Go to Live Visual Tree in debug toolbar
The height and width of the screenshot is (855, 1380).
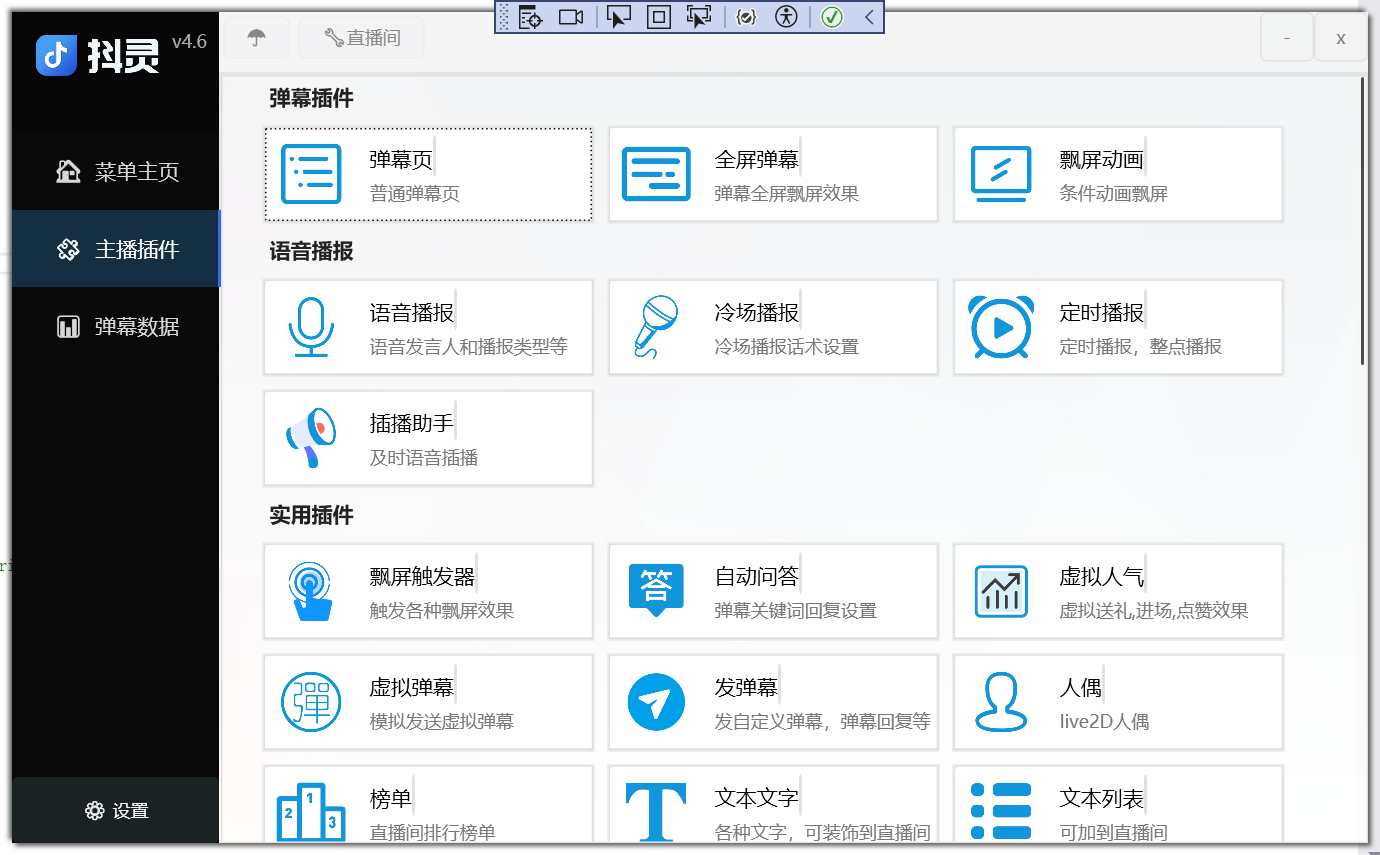(530, 16)
